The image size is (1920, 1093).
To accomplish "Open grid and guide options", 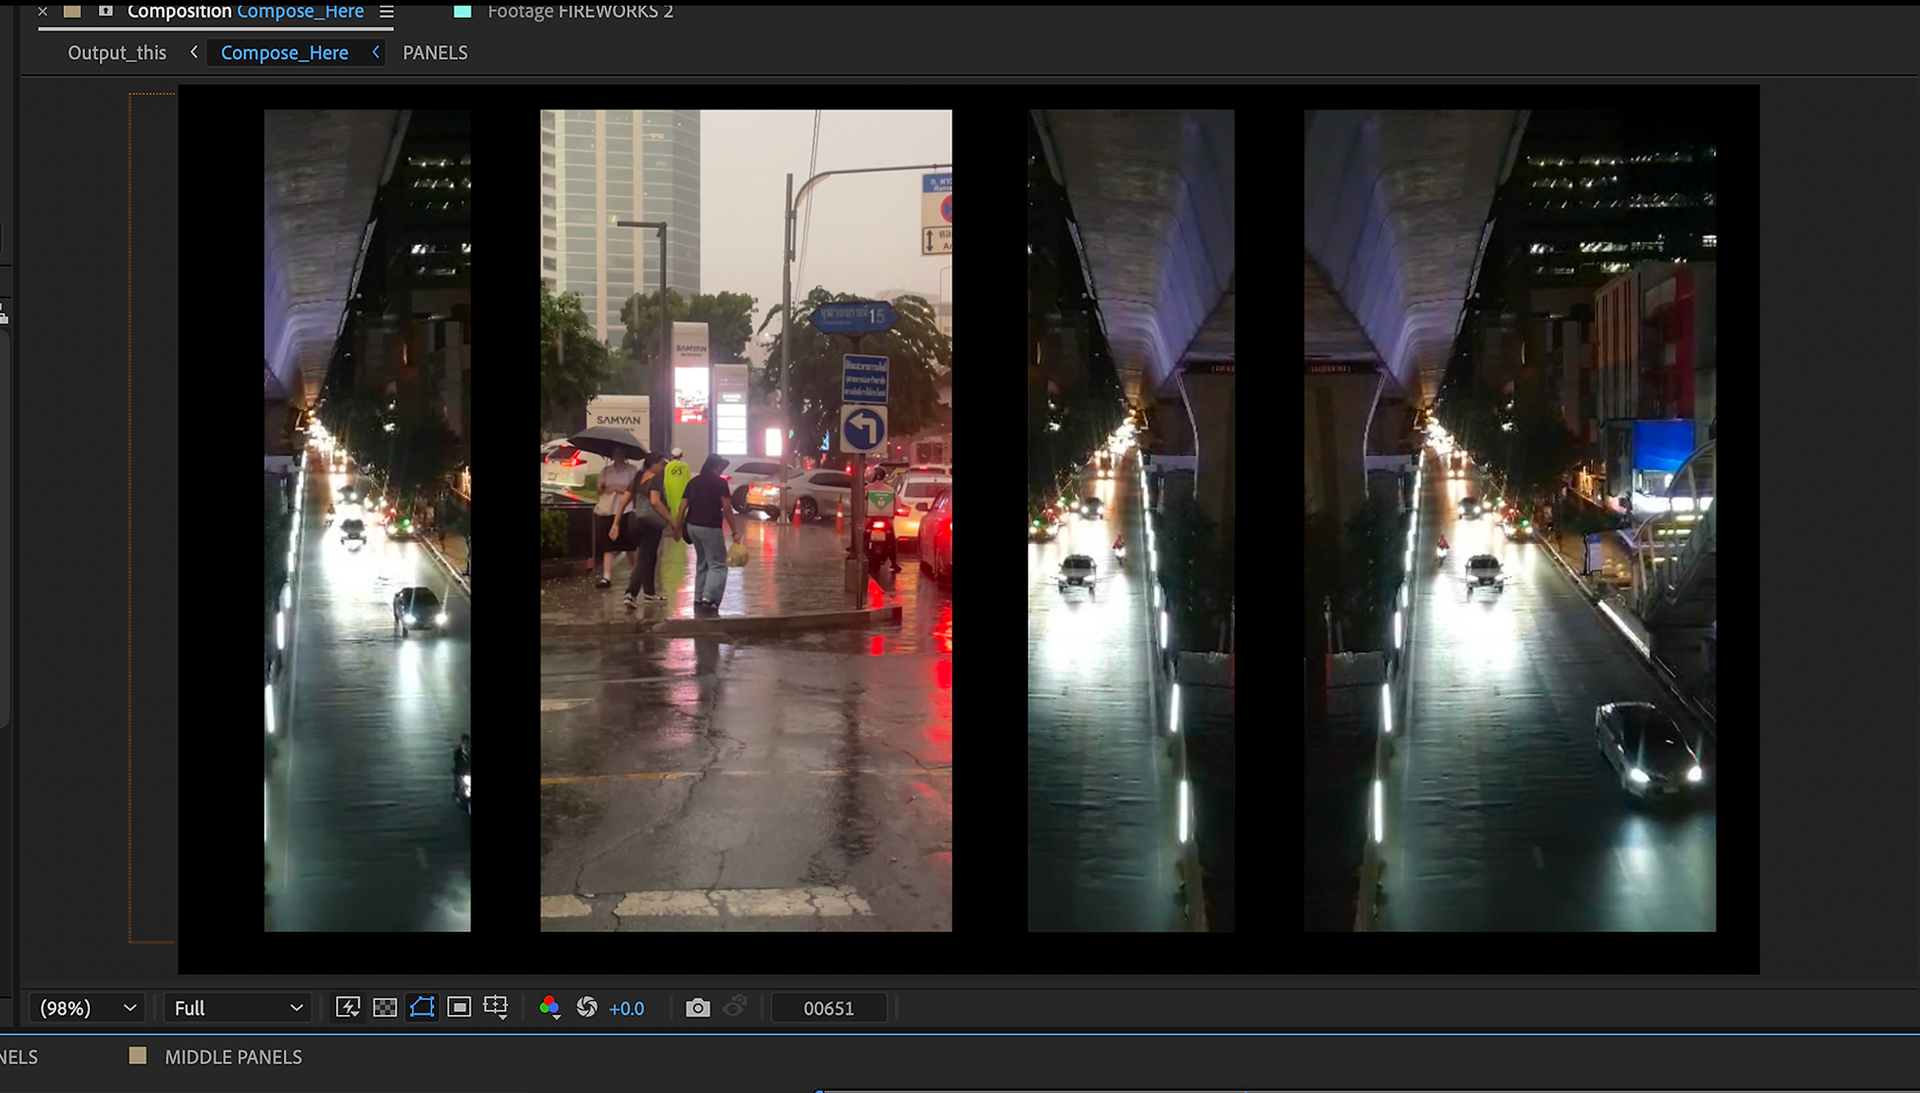I will [x=496, y=1008].
